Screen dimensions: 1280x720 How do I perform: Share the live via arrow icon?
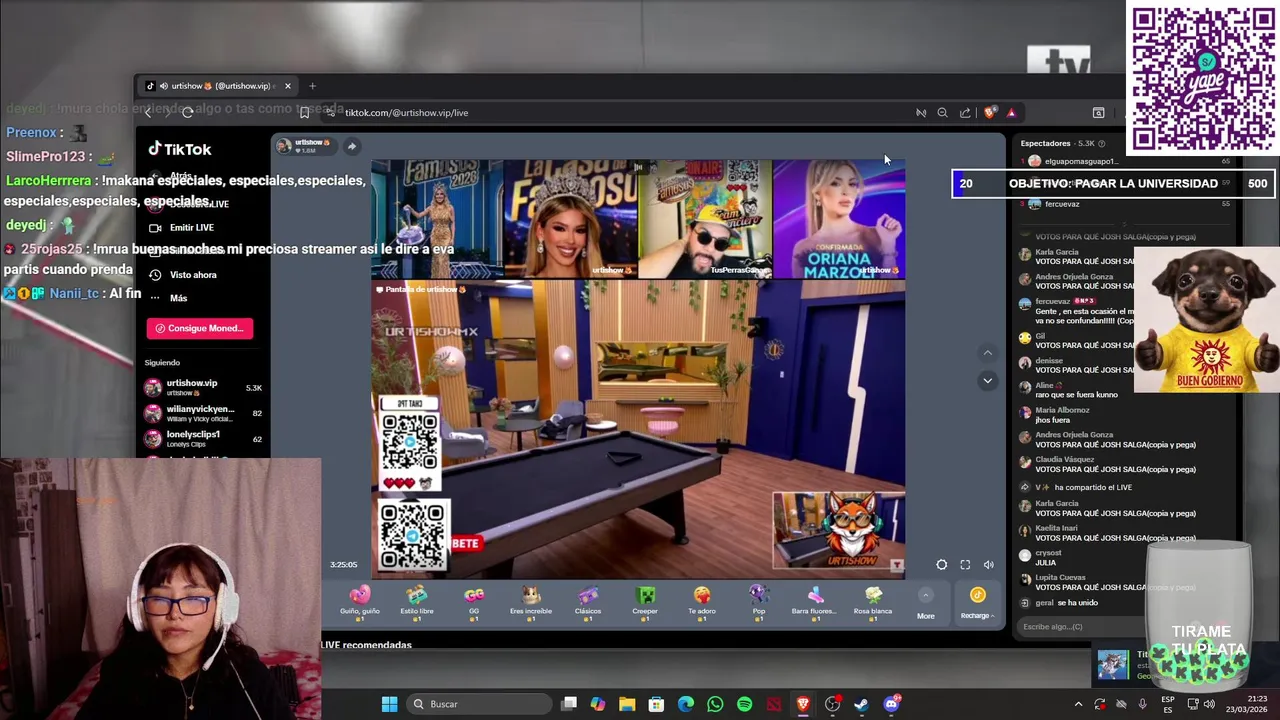351,146
